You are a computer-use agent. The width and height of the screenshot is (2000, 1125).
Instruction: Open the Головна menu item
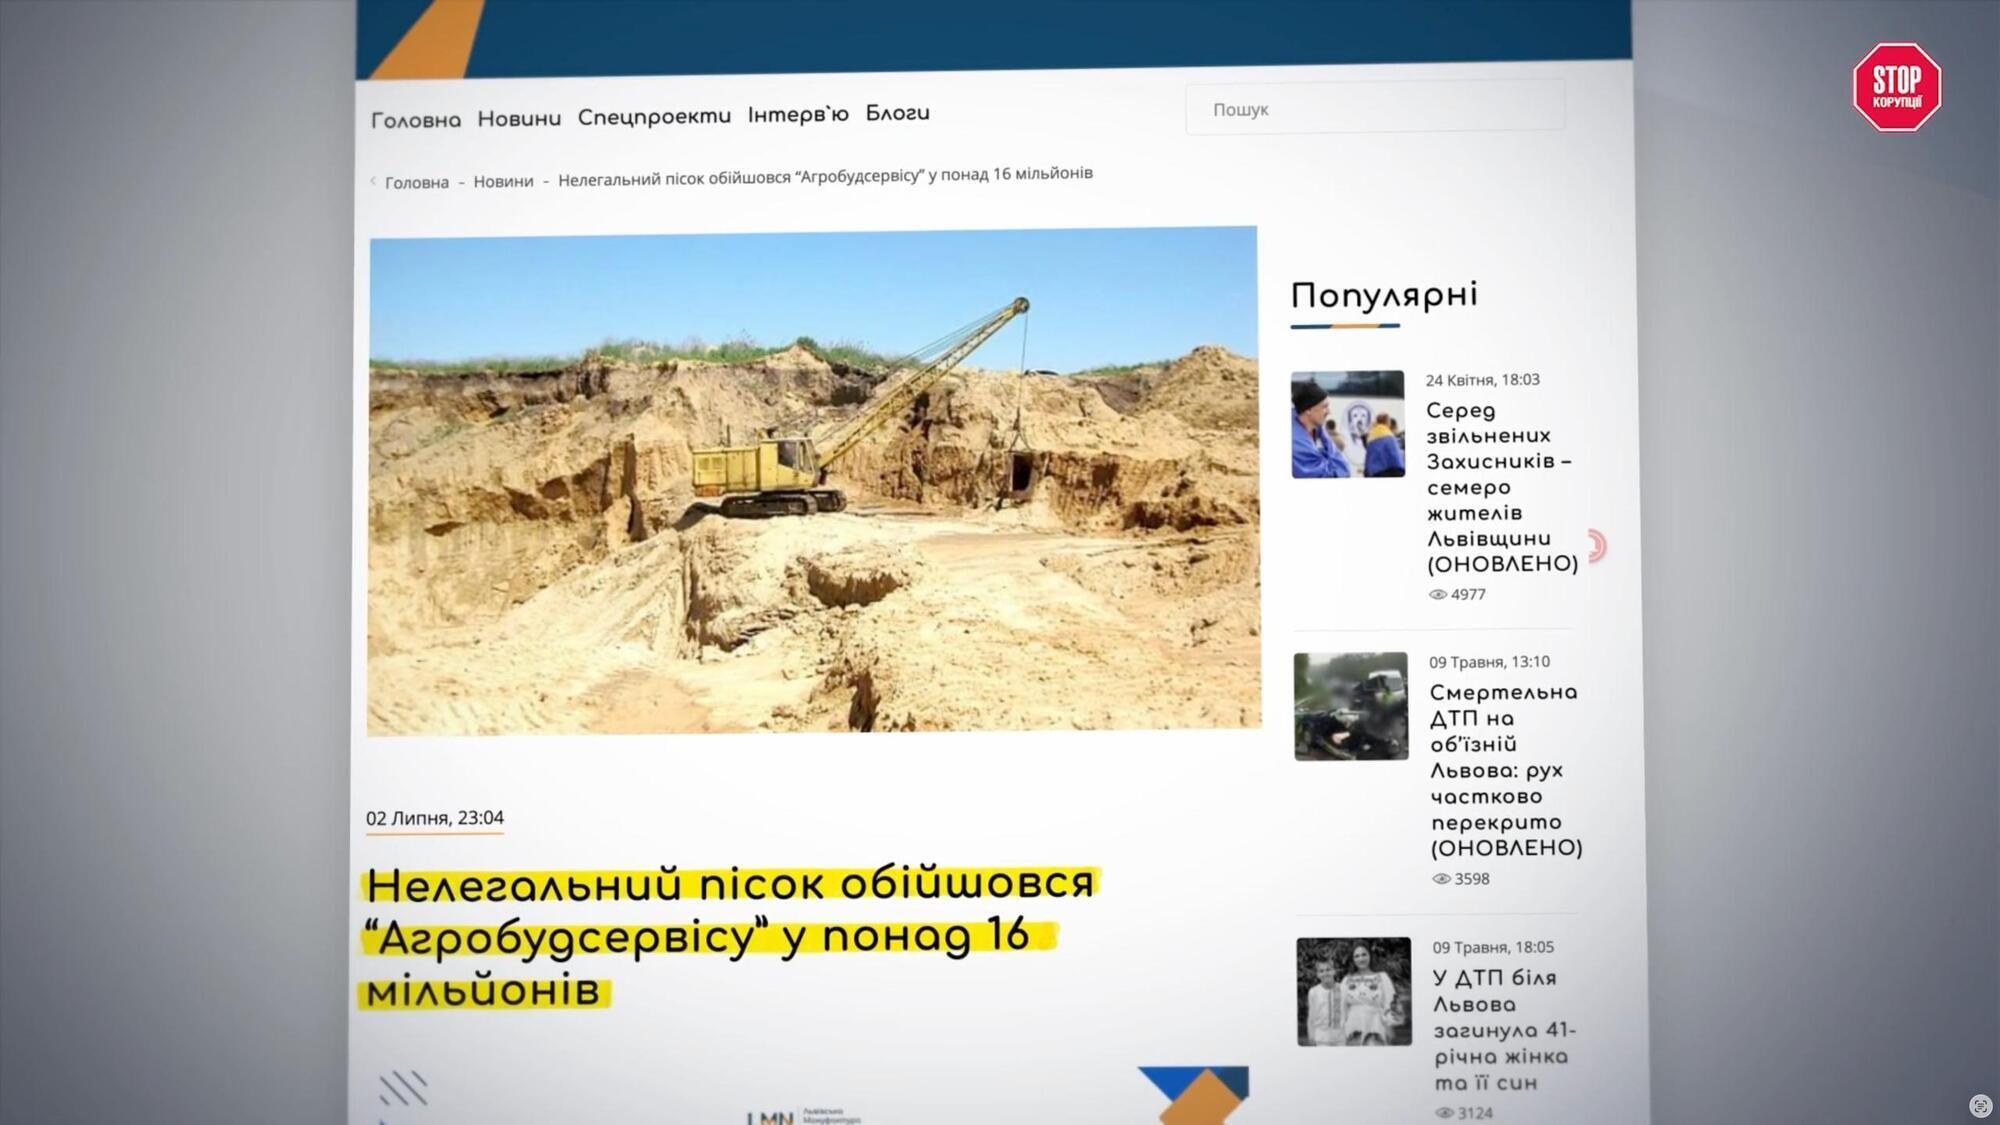click(416, 120)
